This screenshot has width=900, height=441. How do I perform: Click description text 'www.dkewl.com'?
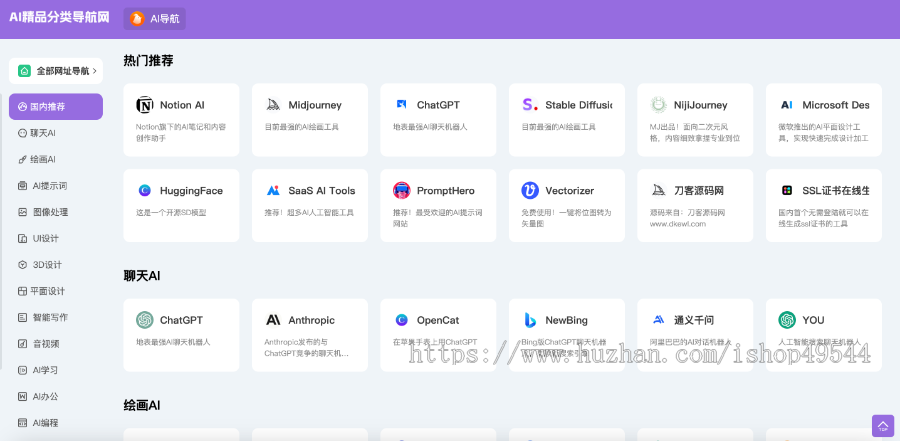click(678, 224)
